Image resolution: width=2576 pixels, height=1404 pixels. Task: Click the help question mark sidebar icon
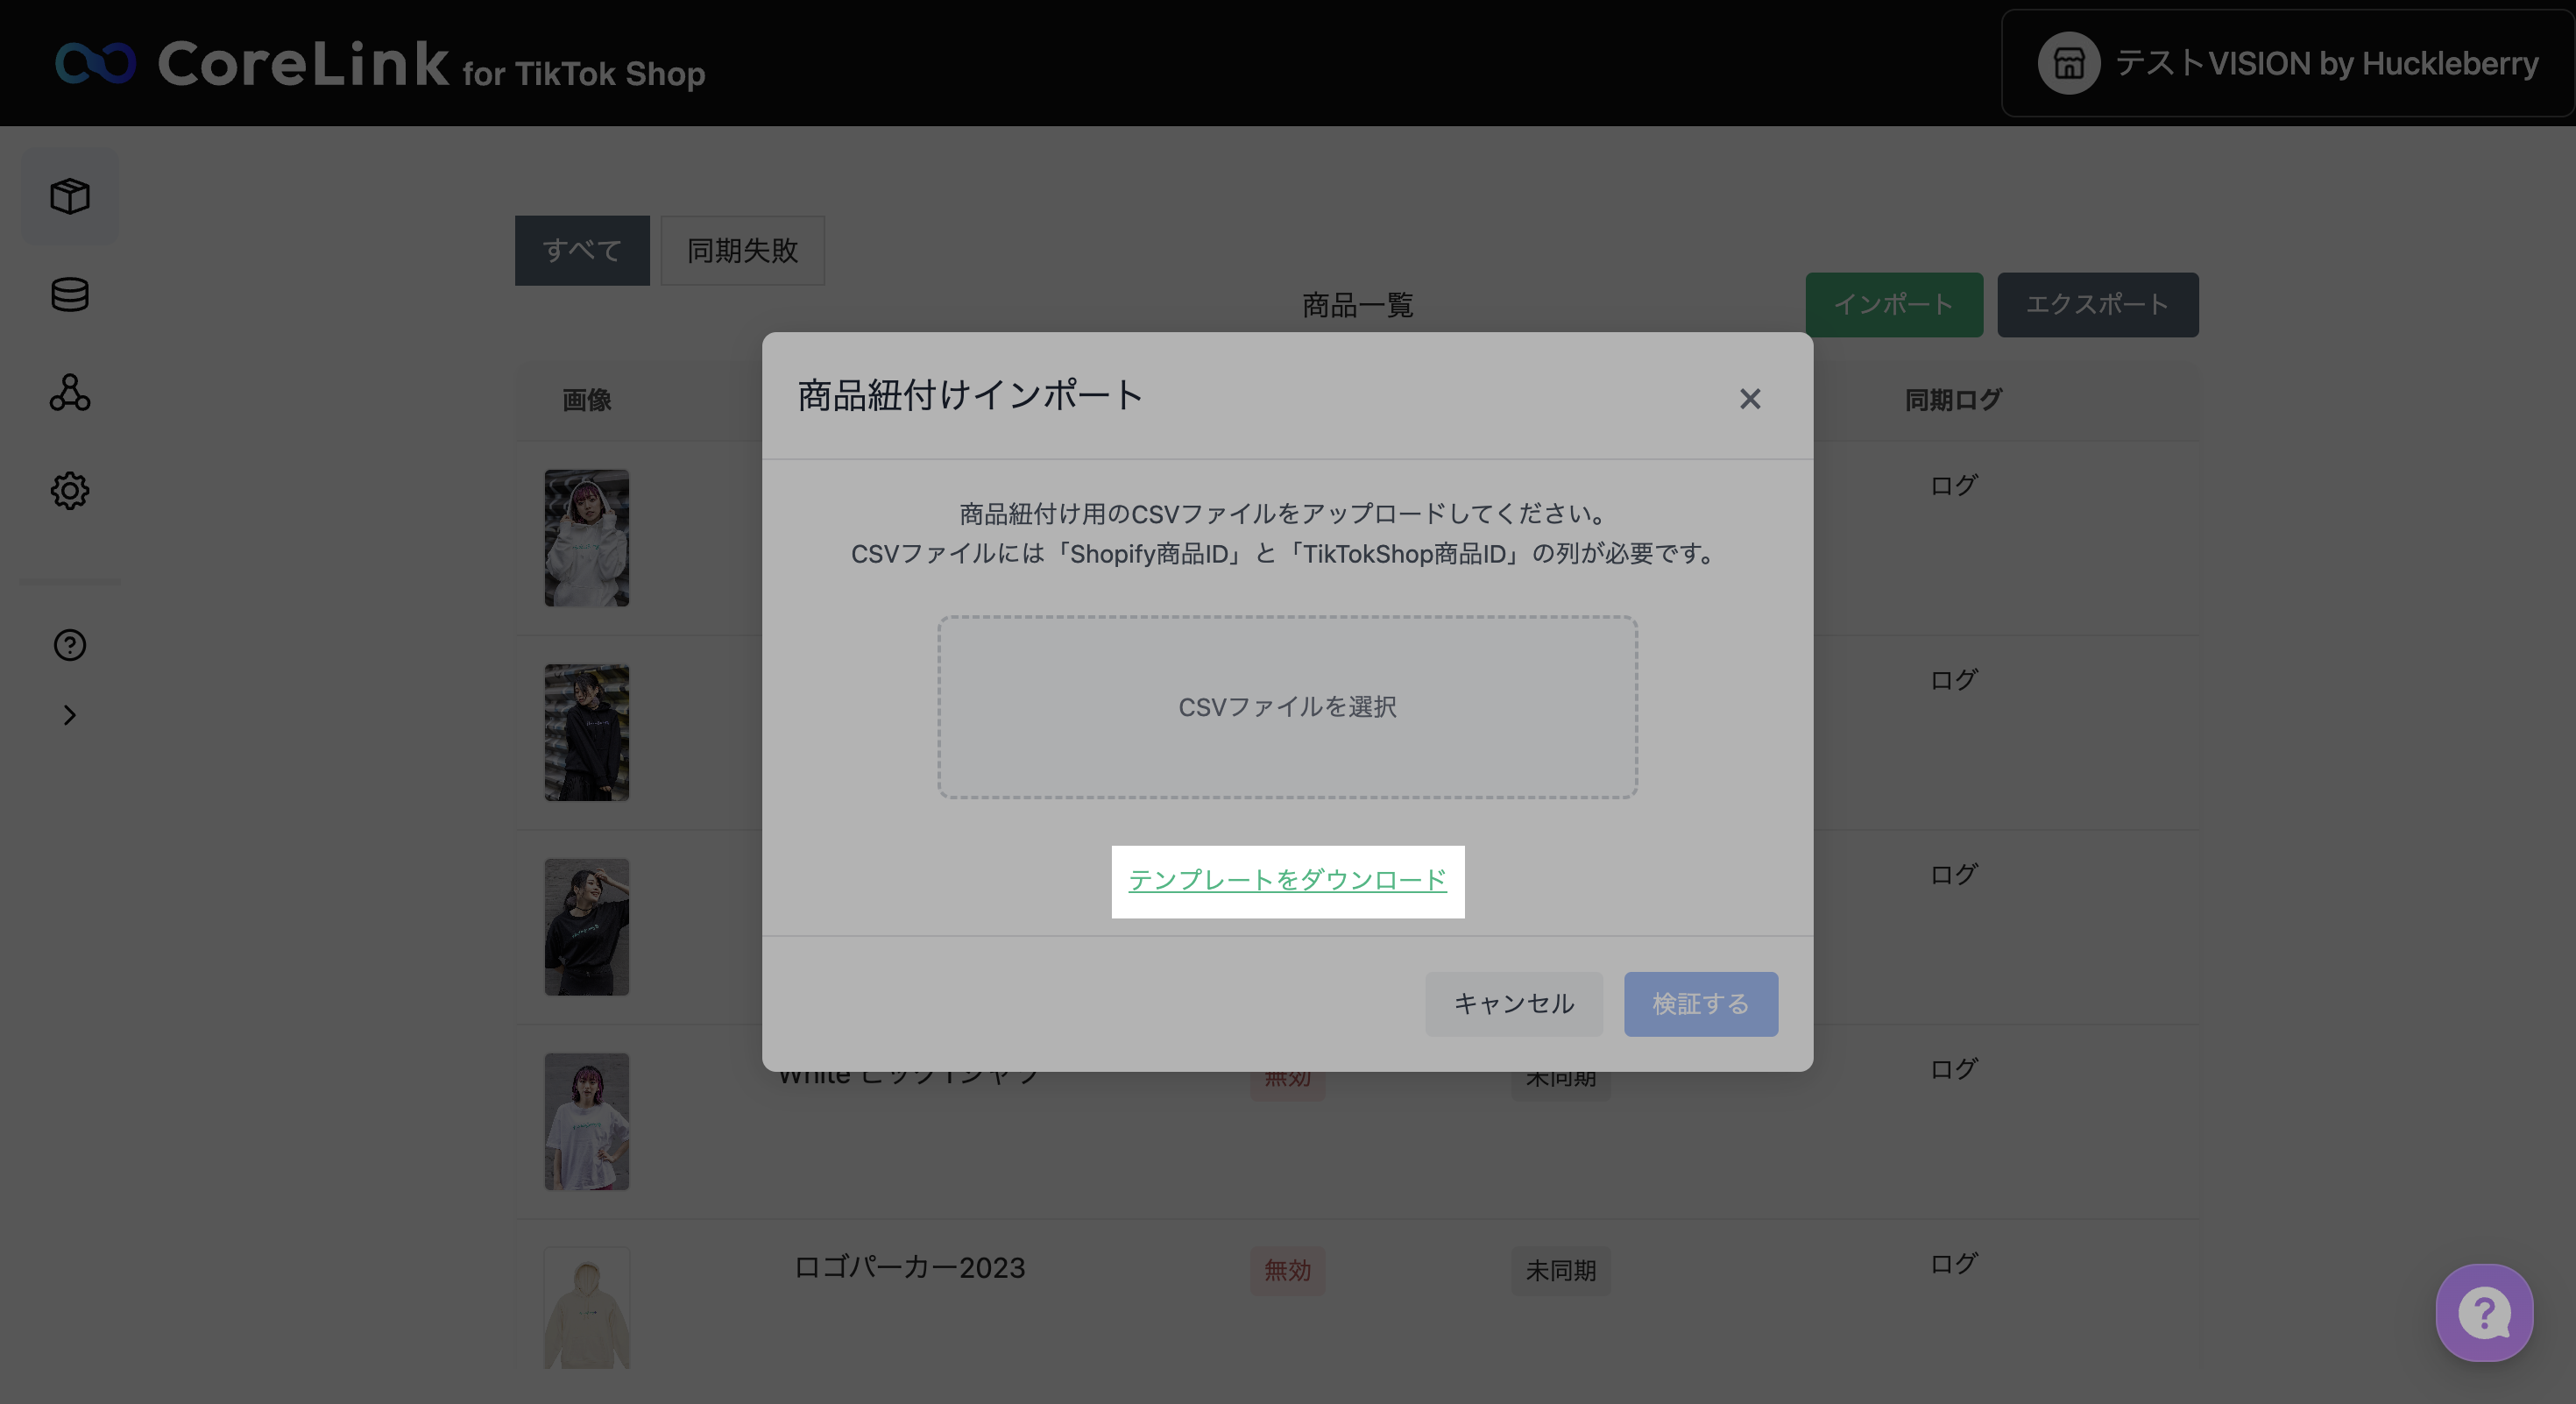tap(70, 645)
